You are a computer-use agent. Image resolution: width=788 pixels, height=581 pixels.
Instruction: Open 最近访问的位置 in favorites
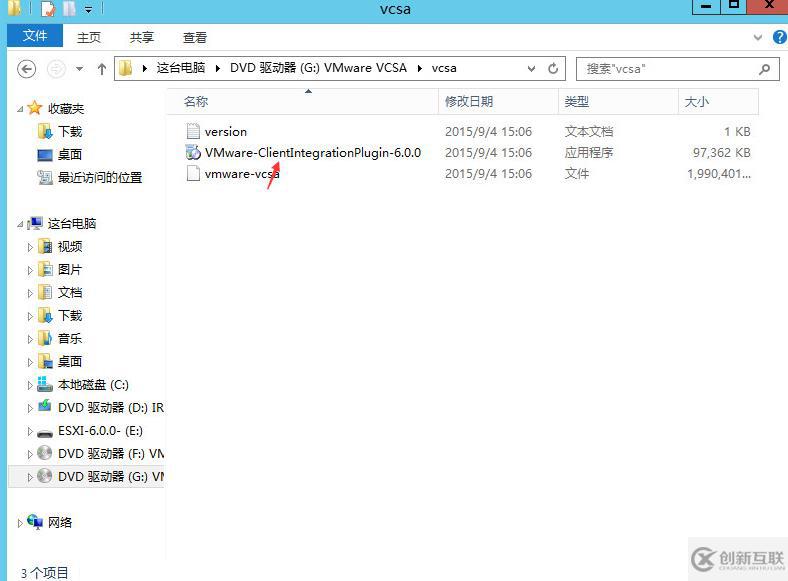(x=100, y=177)
